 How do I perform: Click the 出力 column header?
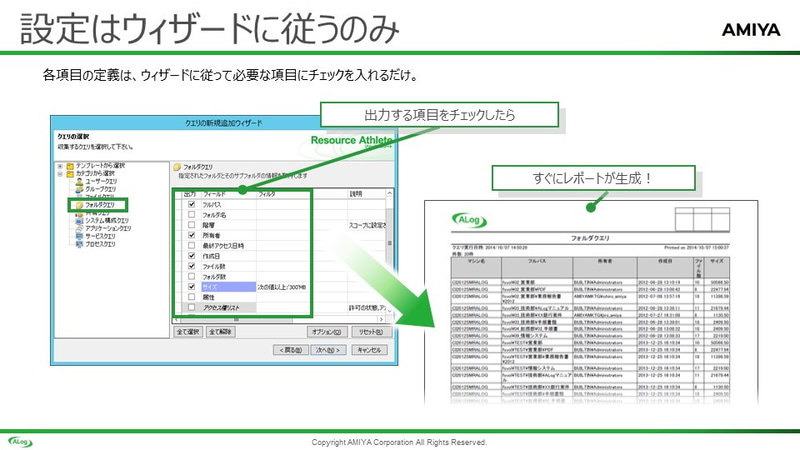point(189,194)
